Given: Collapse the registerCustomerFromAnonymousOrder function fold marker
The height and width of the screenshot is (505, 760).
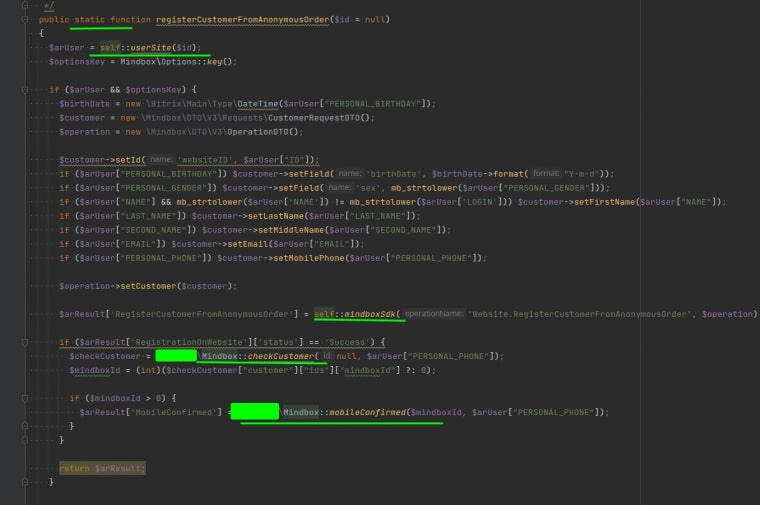Looking at the screenshot, I should tap(25, 20).
